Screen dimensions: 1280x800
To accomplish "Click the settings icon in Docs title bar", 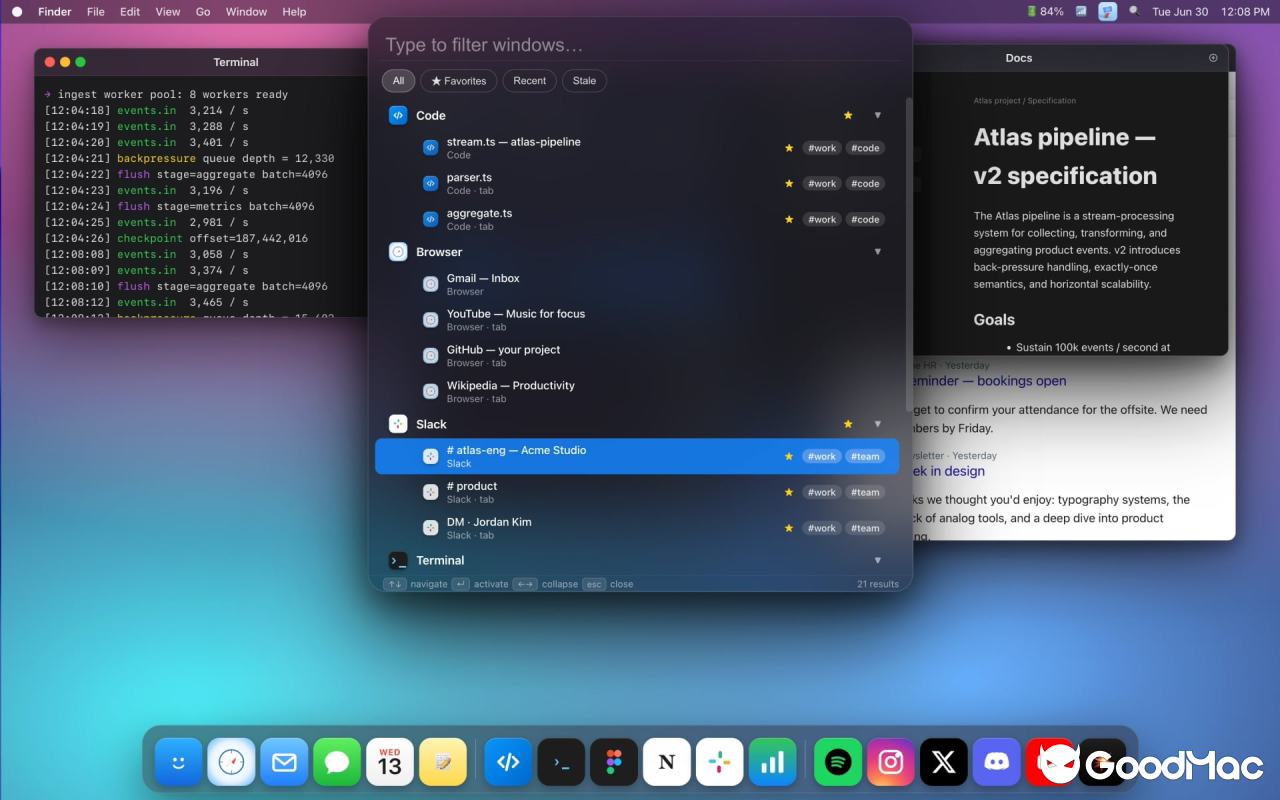I will tap(1213, 58).
